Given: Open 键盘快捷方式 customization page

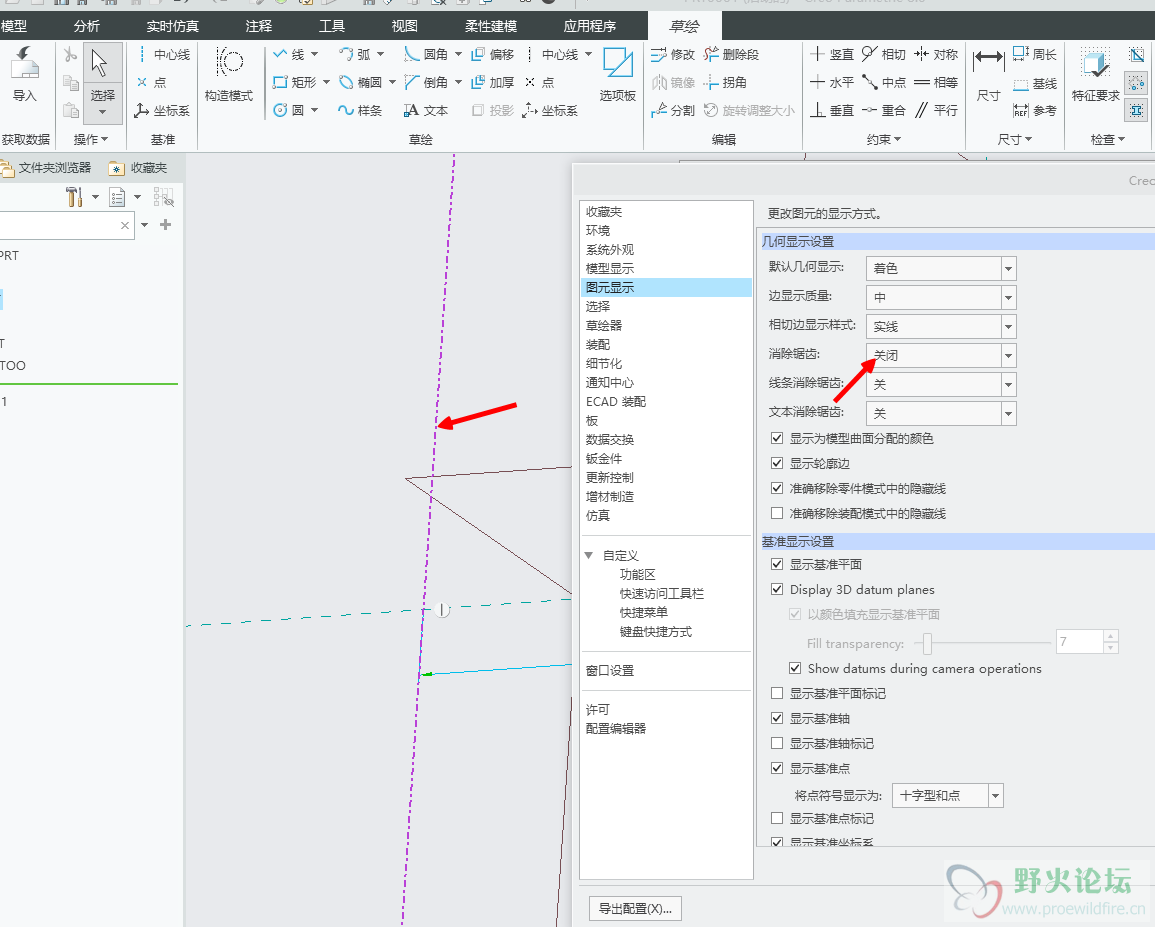Looking at the screenshot, I should (656, 632).
